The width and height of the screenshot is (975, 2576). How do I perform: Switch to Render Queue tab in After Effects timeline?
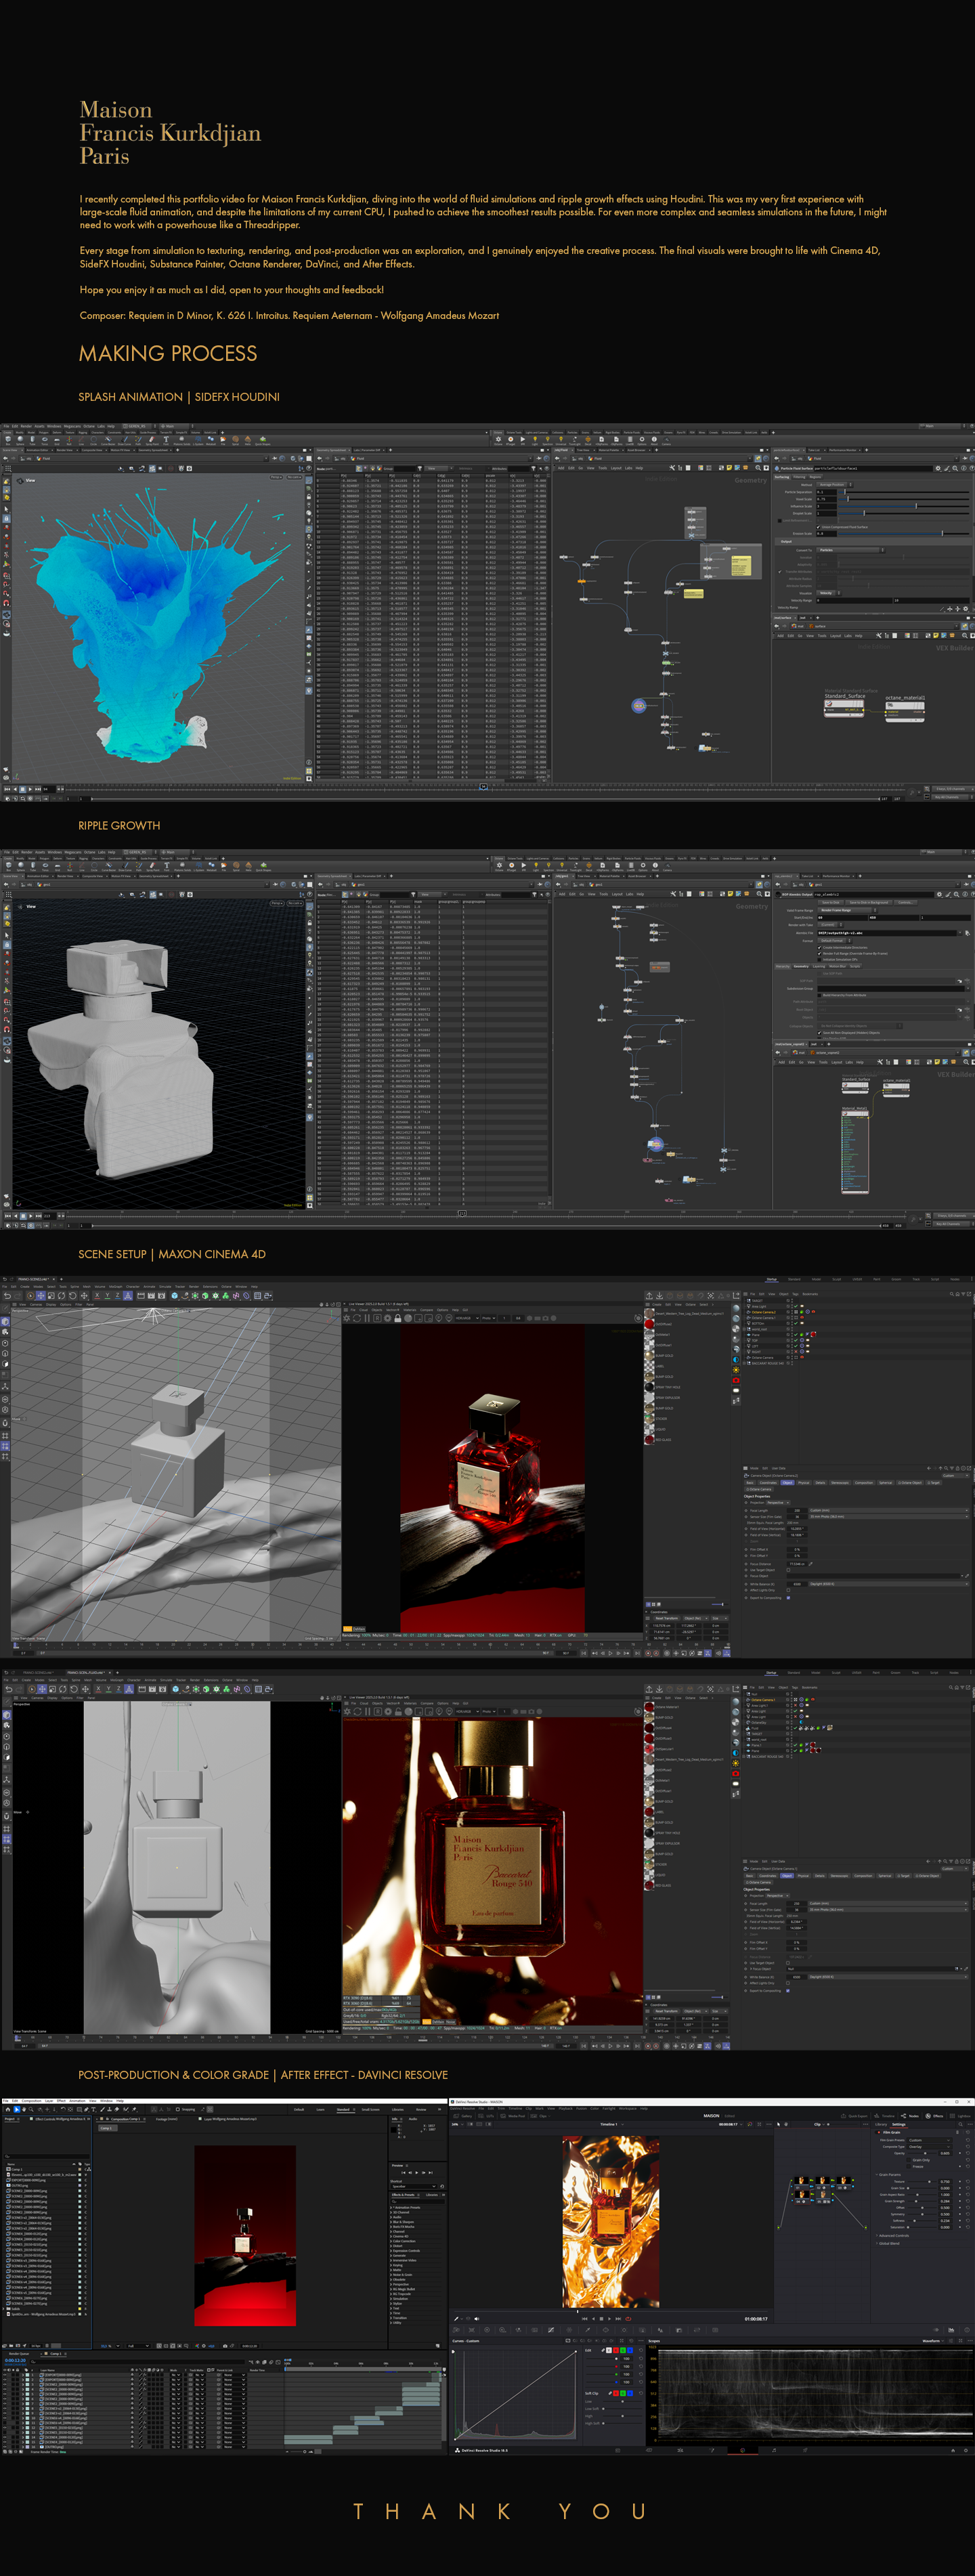(19, 2354)
